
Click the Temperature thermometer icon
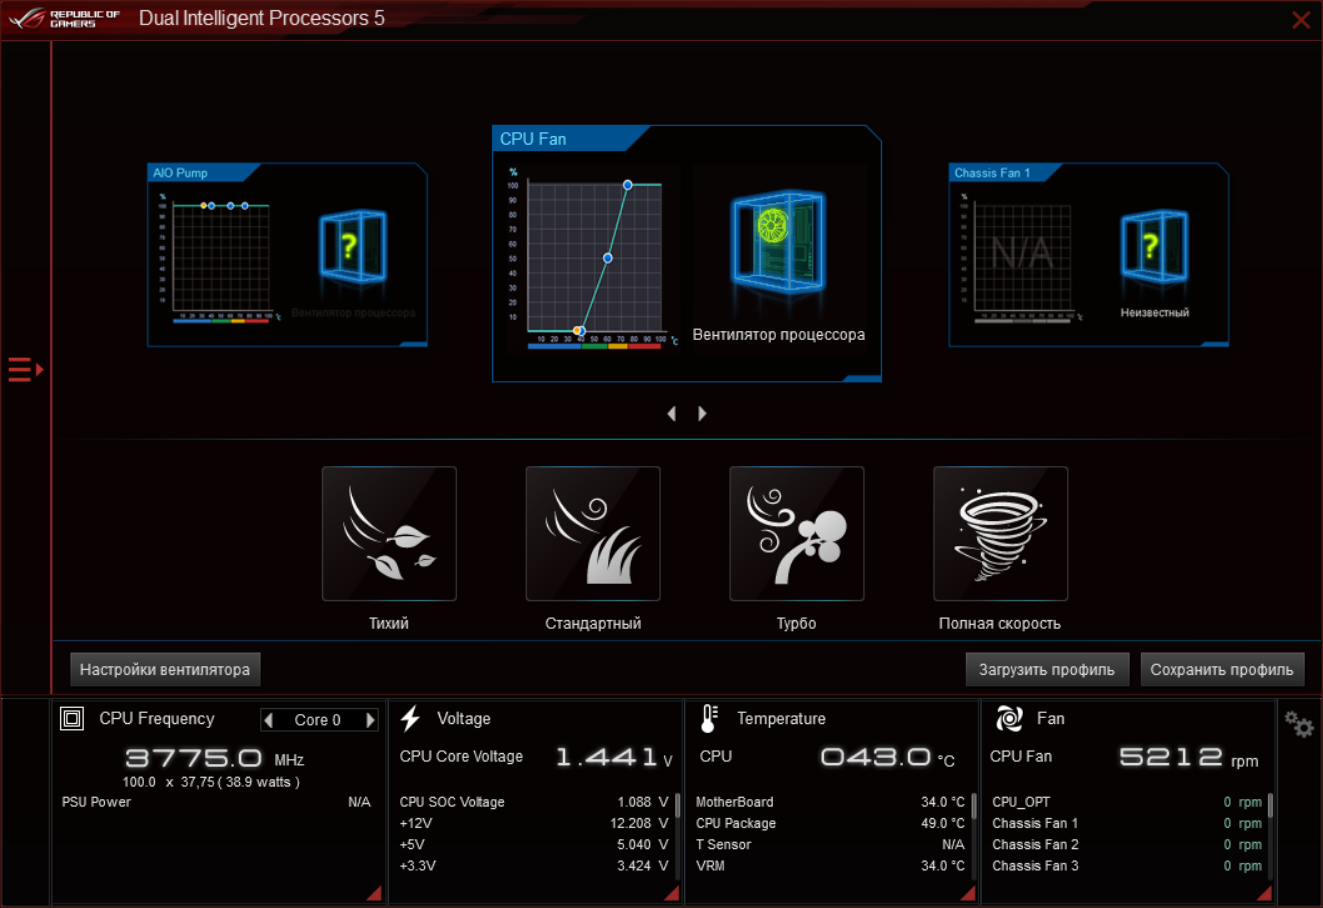pyautogui.click(x=709, y=718)
